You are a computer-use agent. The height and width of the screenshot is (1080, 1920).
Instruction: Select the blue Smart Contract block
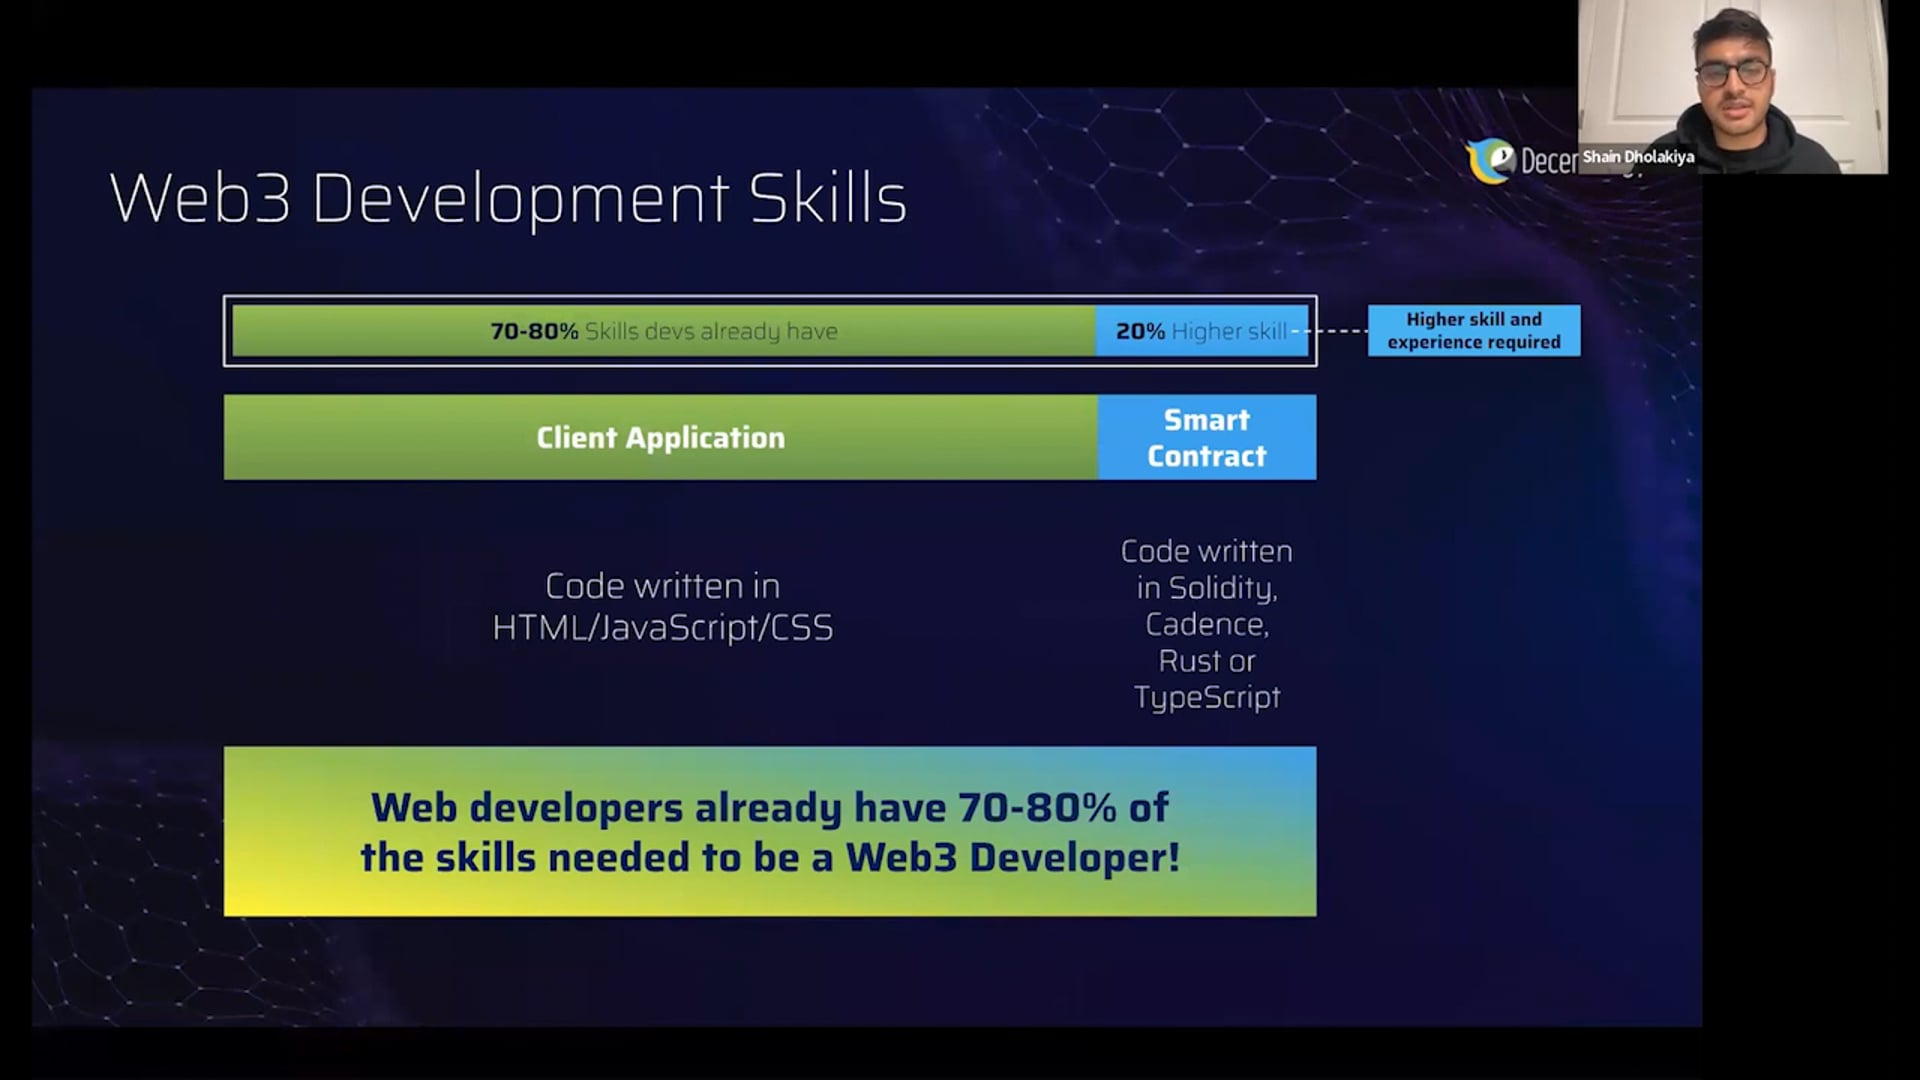(x=1206, y=437)
